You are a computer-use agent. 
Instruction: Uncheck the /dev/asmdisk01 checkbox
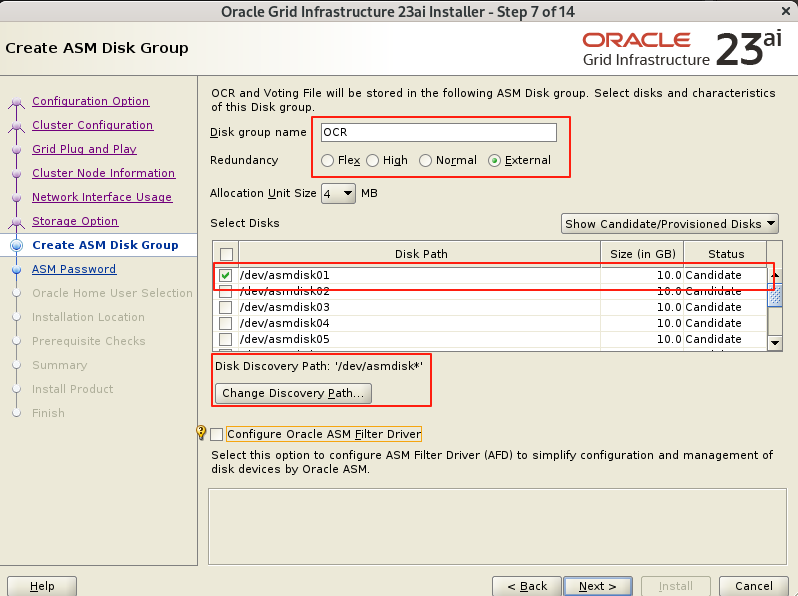pyautogui.click(x=225, y=275)
